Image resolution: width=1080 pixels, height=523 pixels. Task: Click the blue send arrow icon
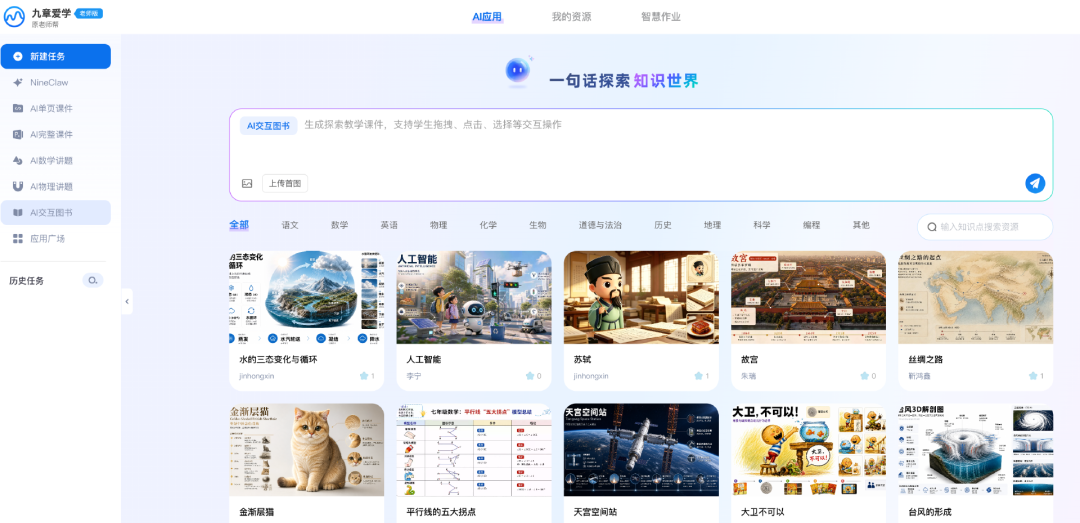coord(1035,183)
